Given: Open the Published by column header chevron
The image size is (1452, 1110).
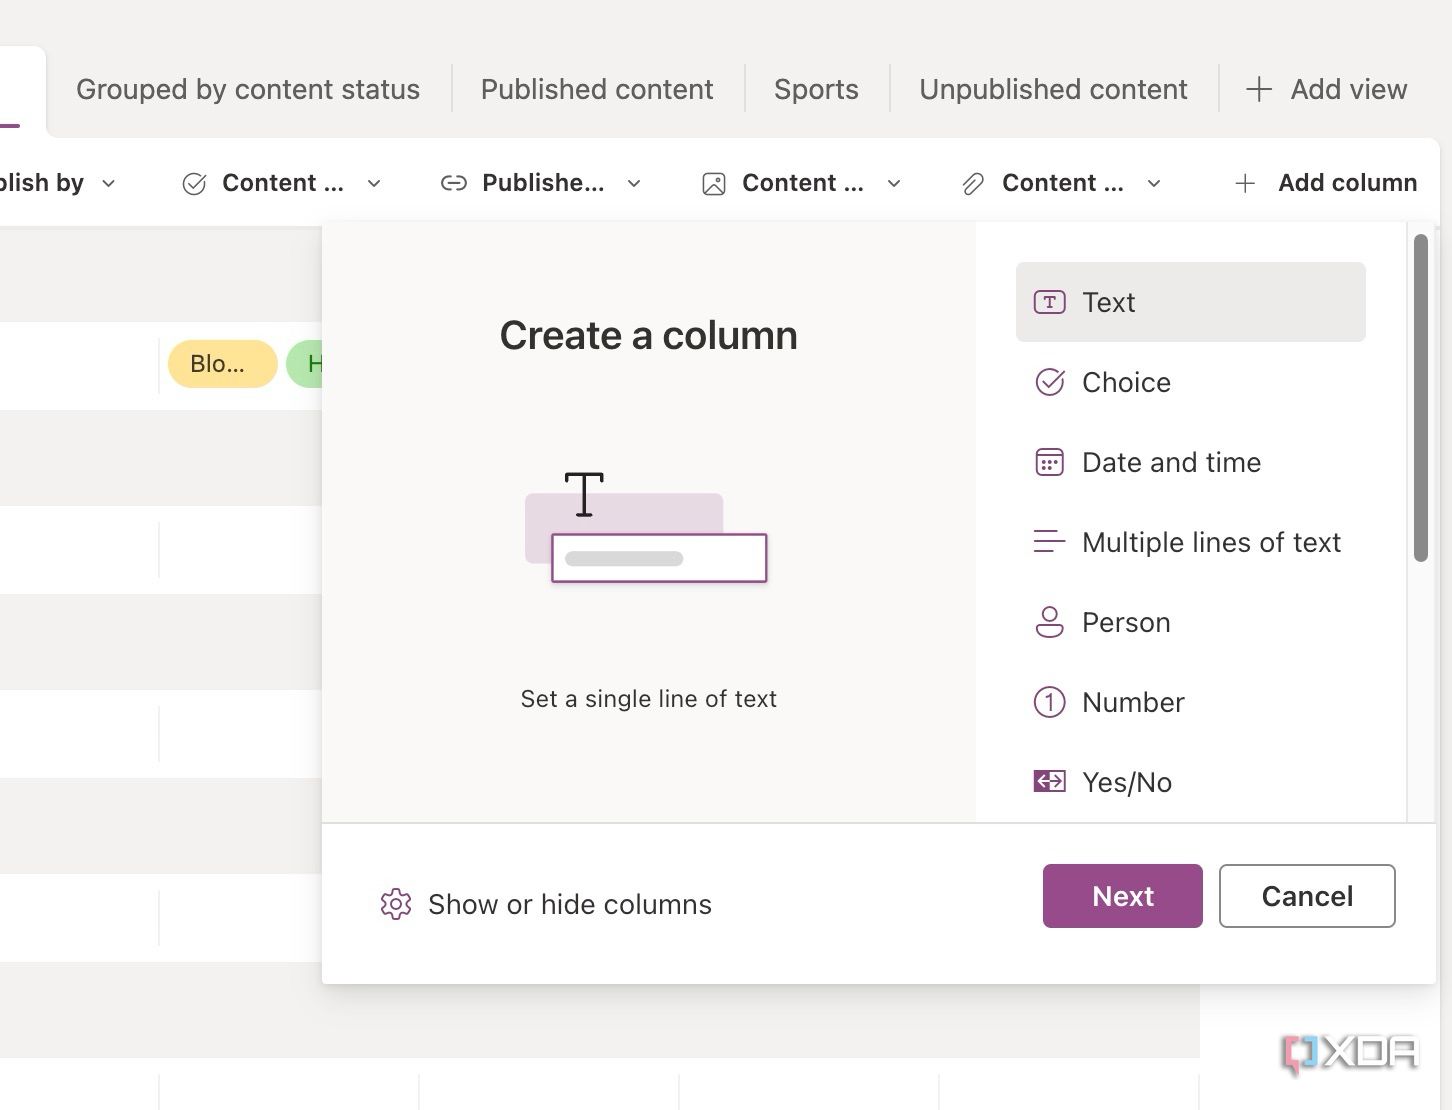Looking at the screenshot, I should pyautogui.click(x=633, y=183).
